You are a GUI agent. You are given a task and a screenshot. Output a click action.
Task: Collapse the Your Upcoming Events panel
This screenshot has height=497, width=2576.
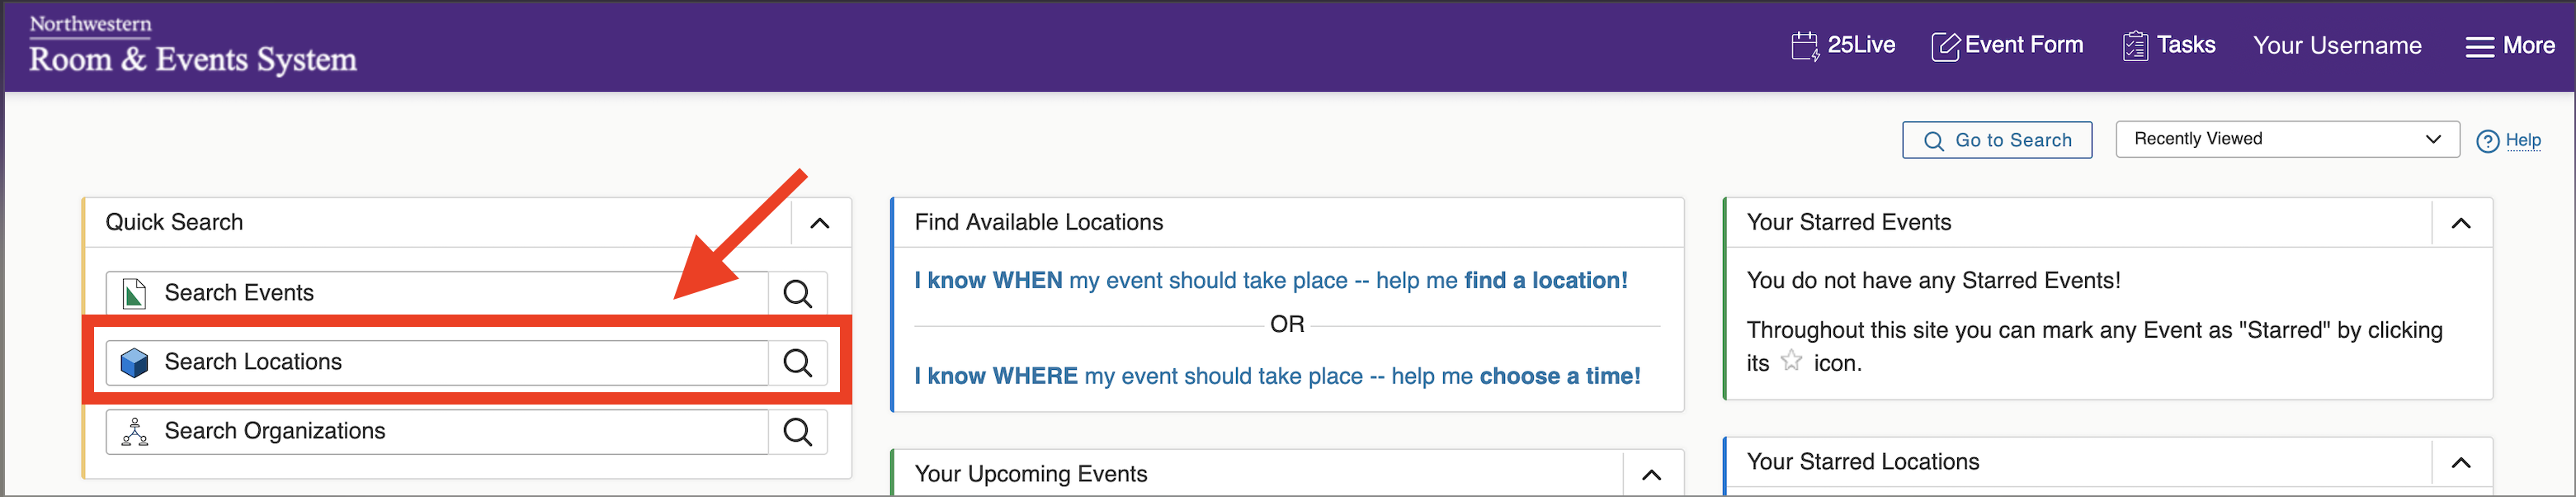tap(1652, 474)
